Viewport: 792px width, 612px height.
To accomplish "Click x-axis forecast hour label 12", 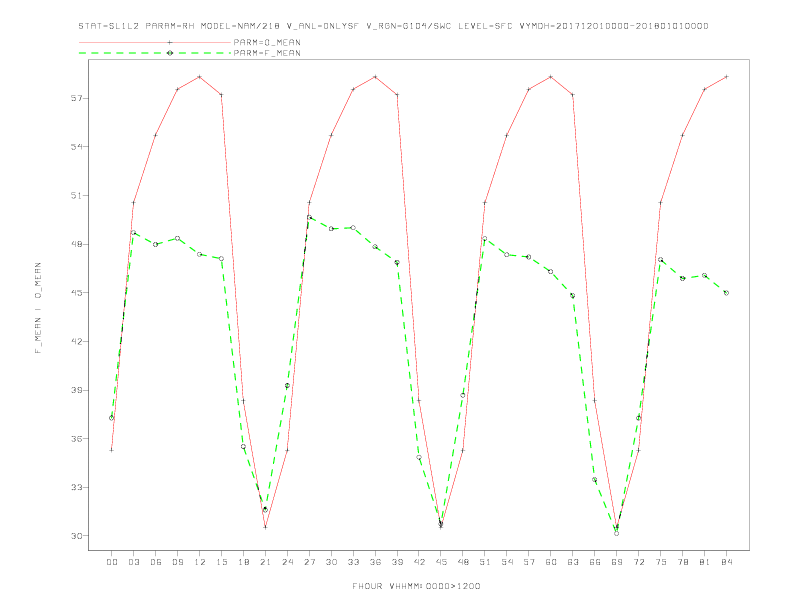I will [x=200, y=562].
